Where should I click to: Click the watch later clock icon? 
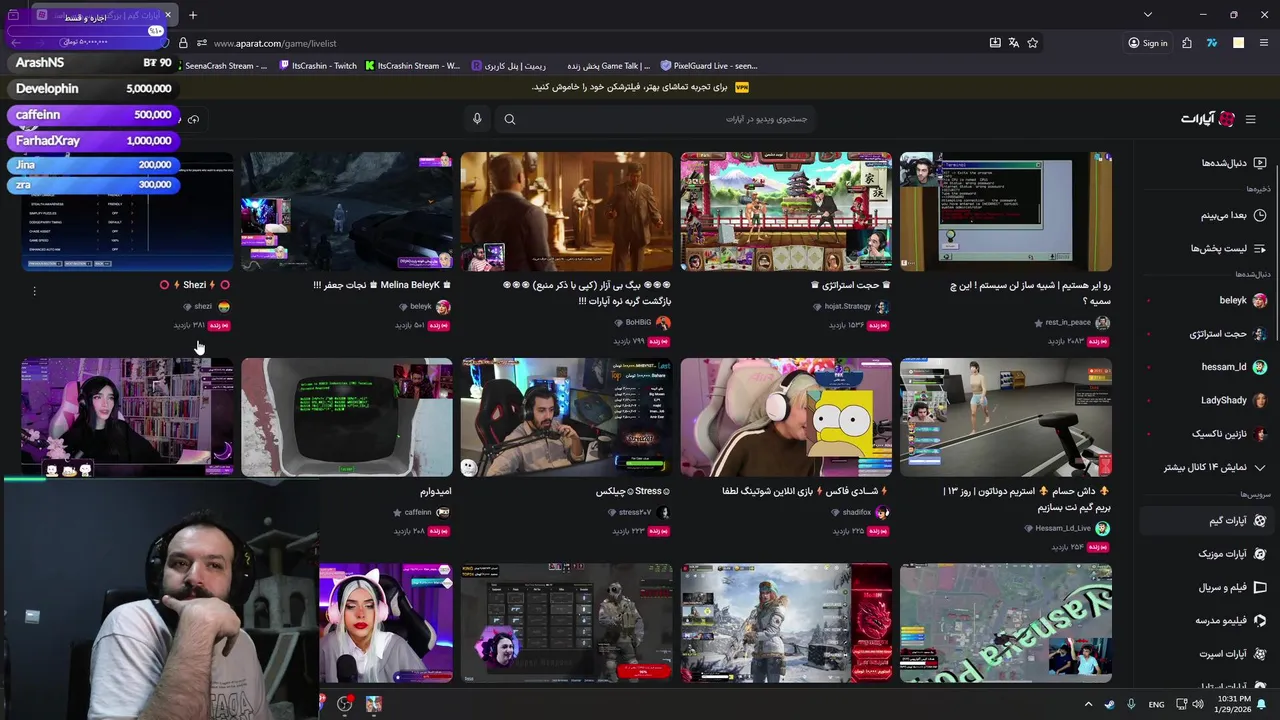point(1260,215)
